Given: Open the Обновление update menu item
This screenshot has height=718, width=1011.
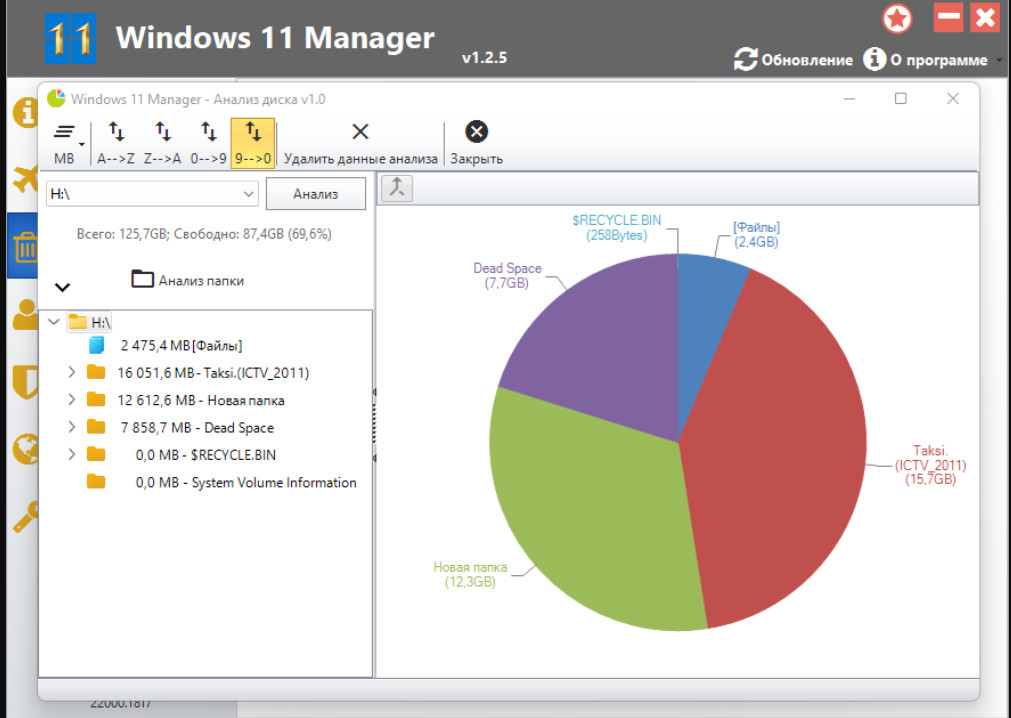Looking at the screenshot, I should point(793,60).
